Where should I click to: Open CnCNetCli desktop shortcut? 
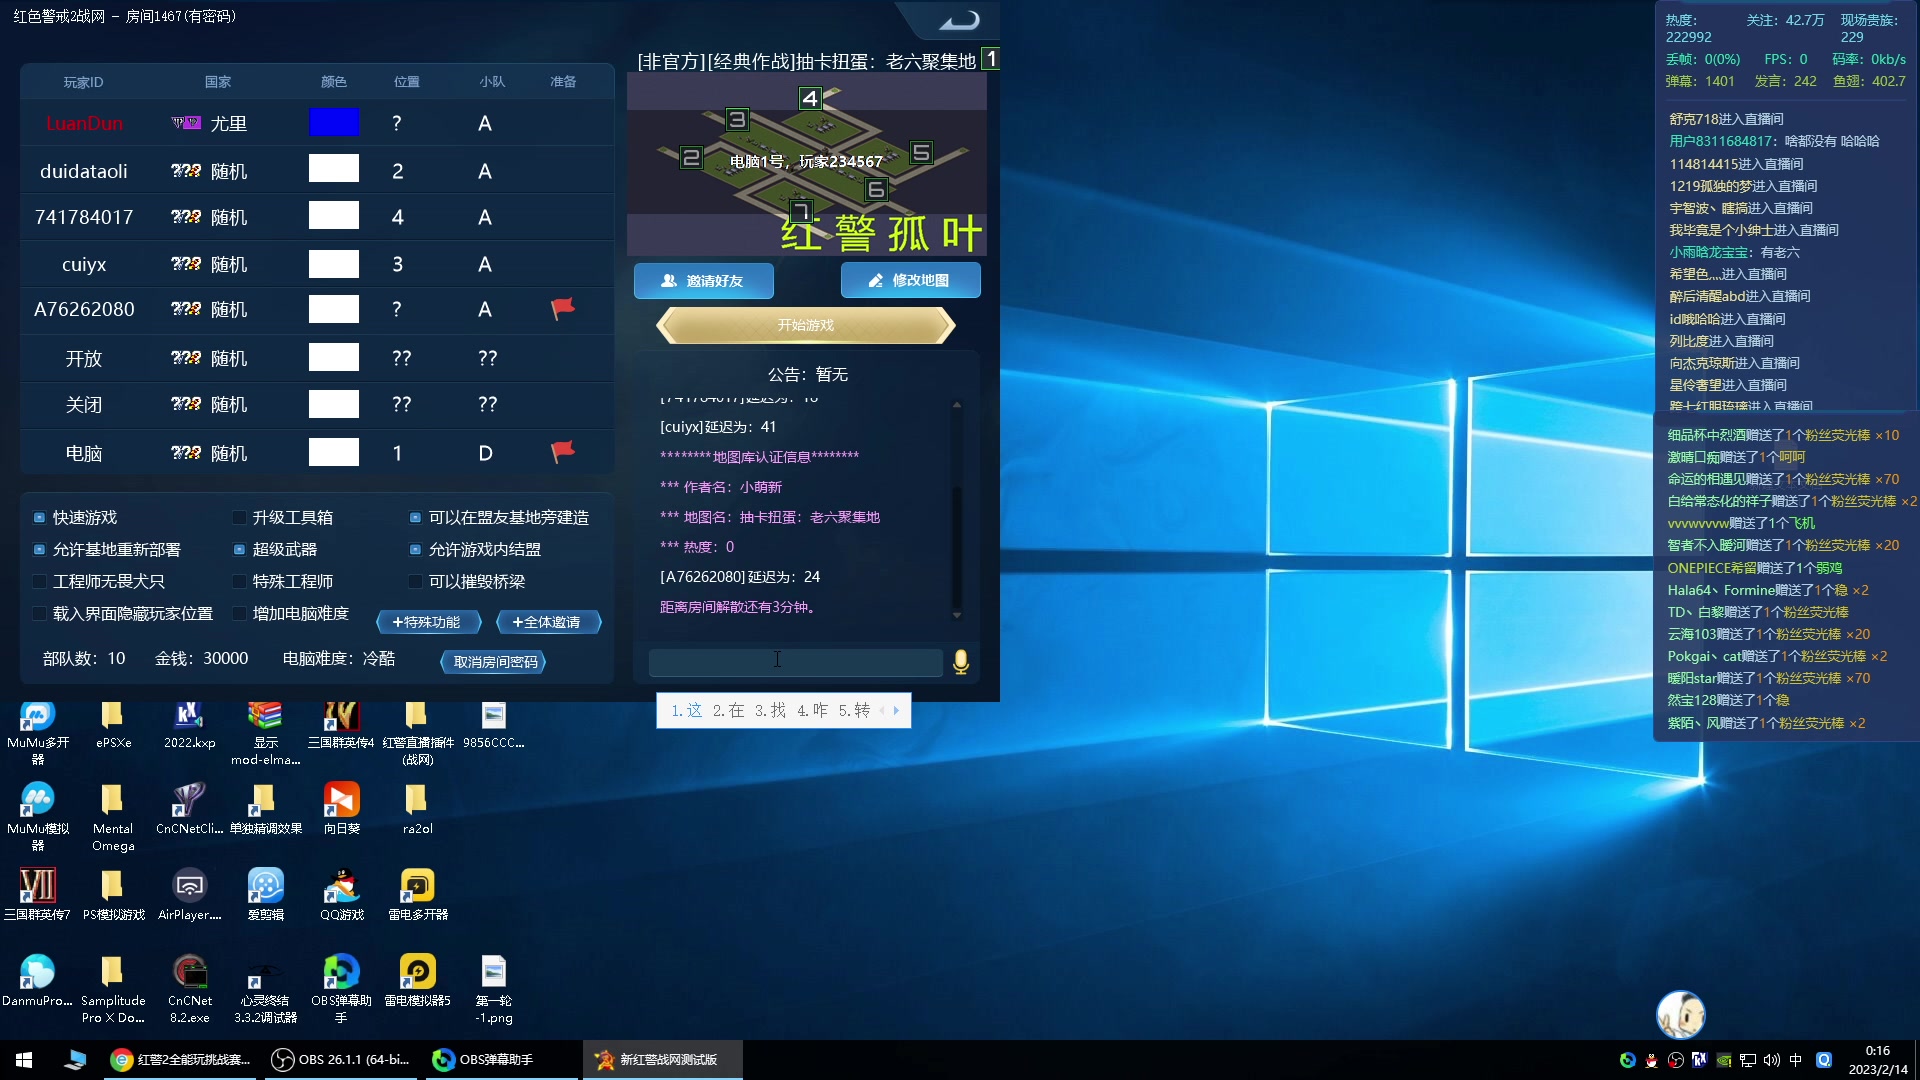click(189, 809)
